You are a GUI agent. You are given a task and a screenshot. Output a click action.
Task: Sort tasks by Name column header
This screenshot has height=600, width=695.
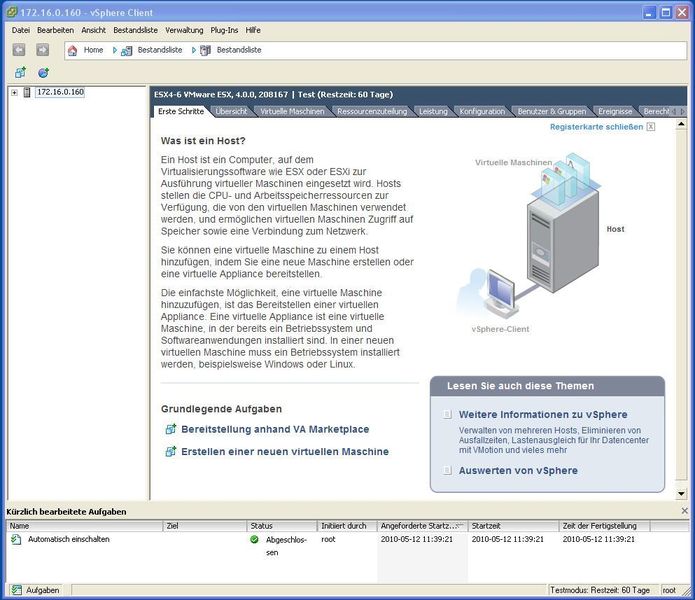point(85,526)
